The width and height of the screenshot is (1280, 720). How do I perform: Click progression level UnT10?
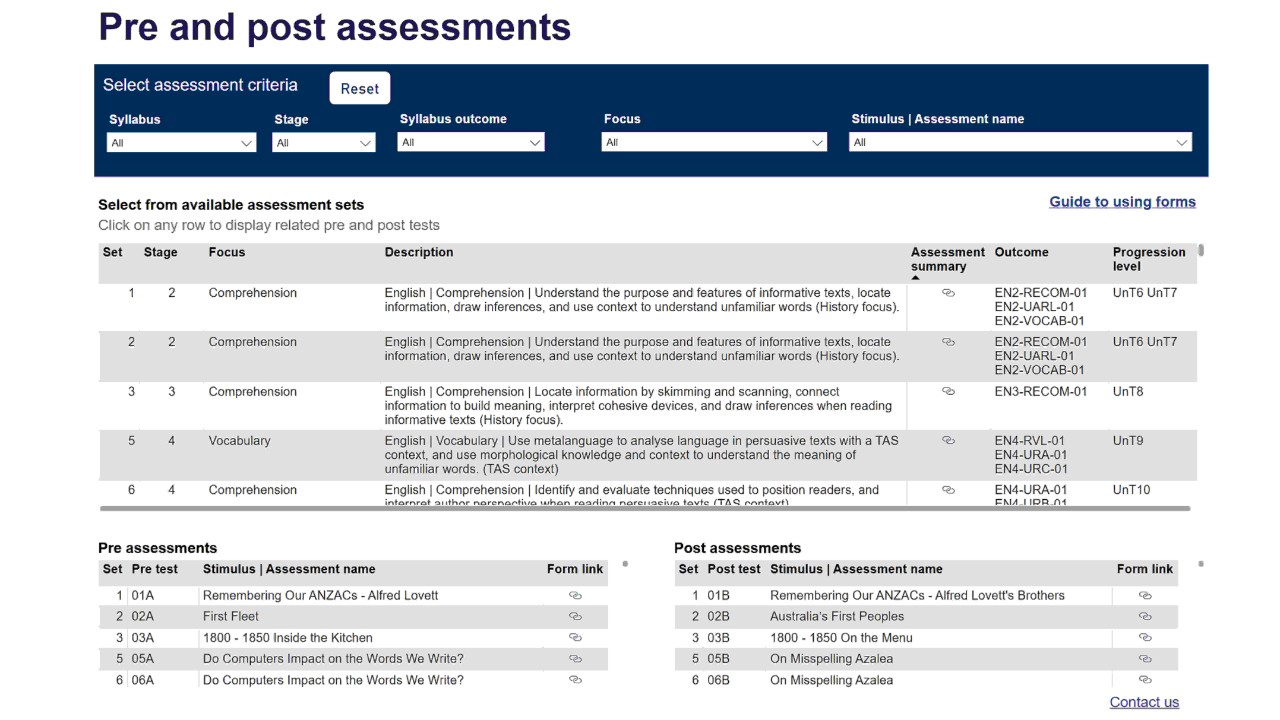click(x=1131, y=490)
